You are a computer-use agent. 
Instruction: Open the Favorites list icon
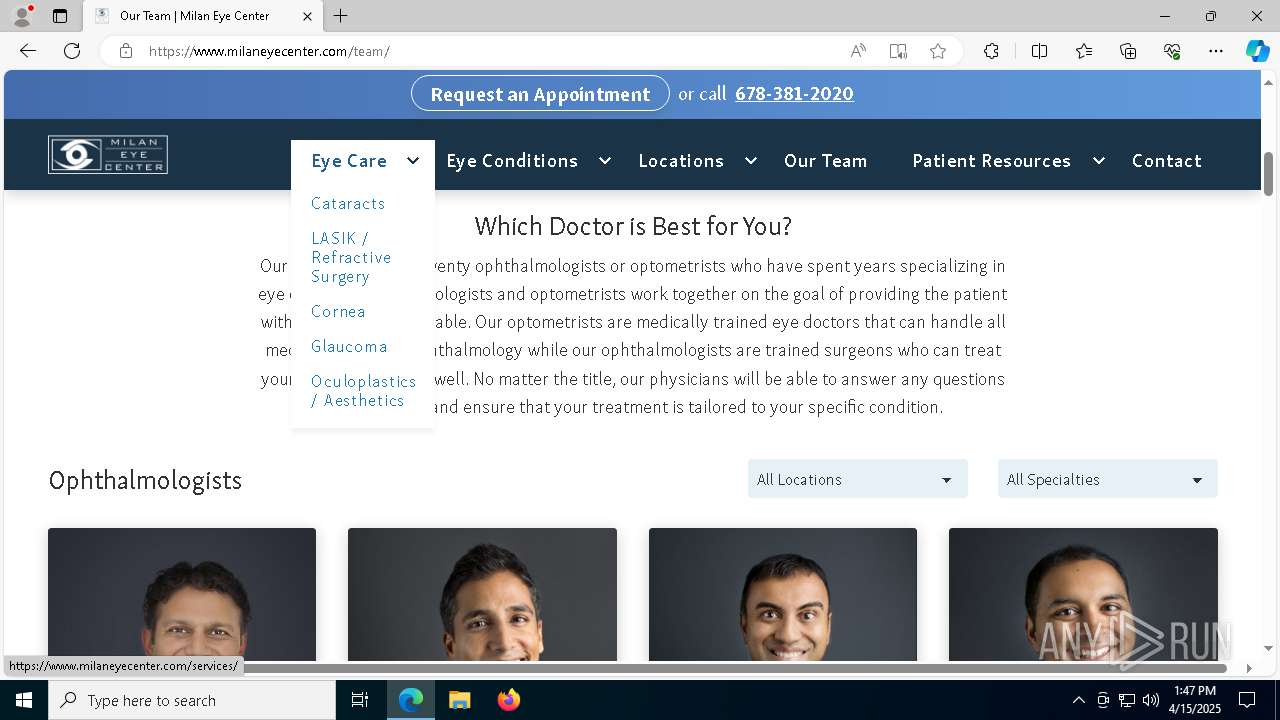coord(1084,51)
